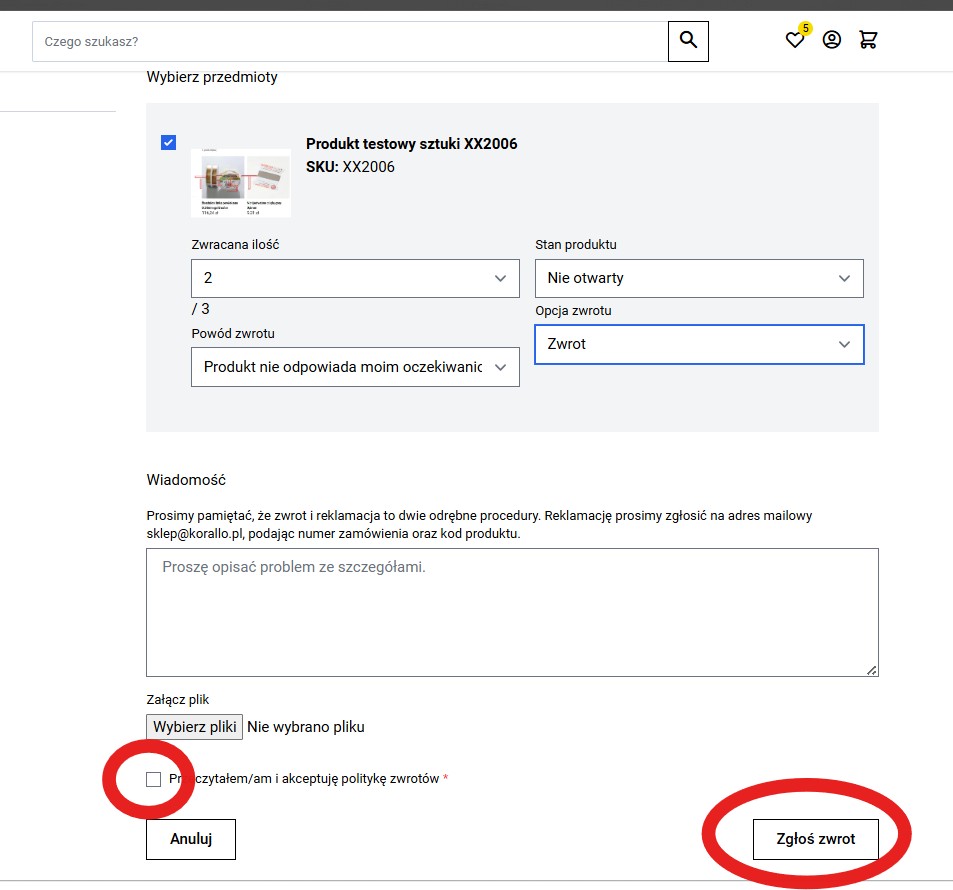Viewport: 953px width, 890px height.
Task: Open the user account icon
Action: point(832,41)
